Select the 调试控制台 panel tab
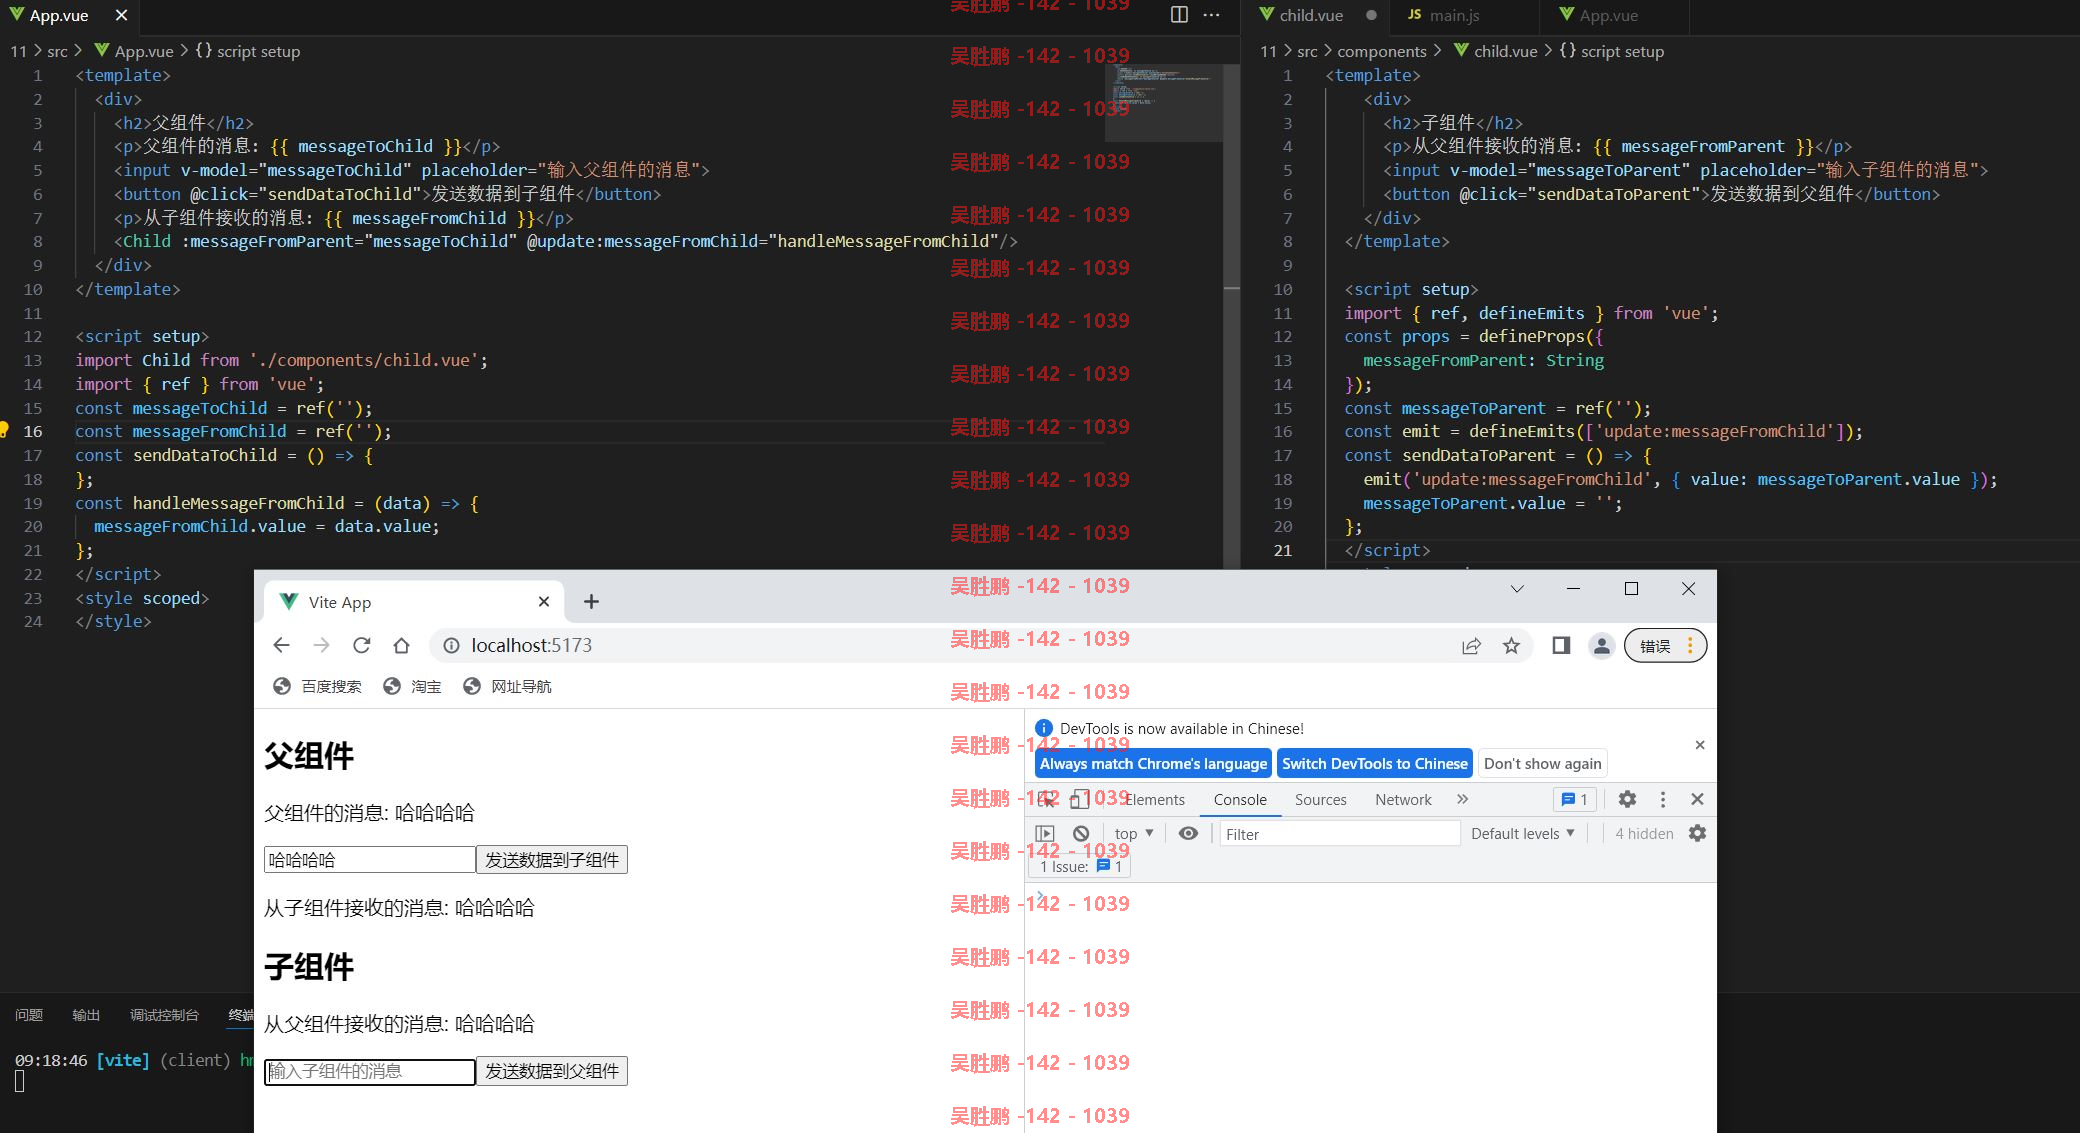This screenshot has width=2080, height=1133. (164, 1015)
